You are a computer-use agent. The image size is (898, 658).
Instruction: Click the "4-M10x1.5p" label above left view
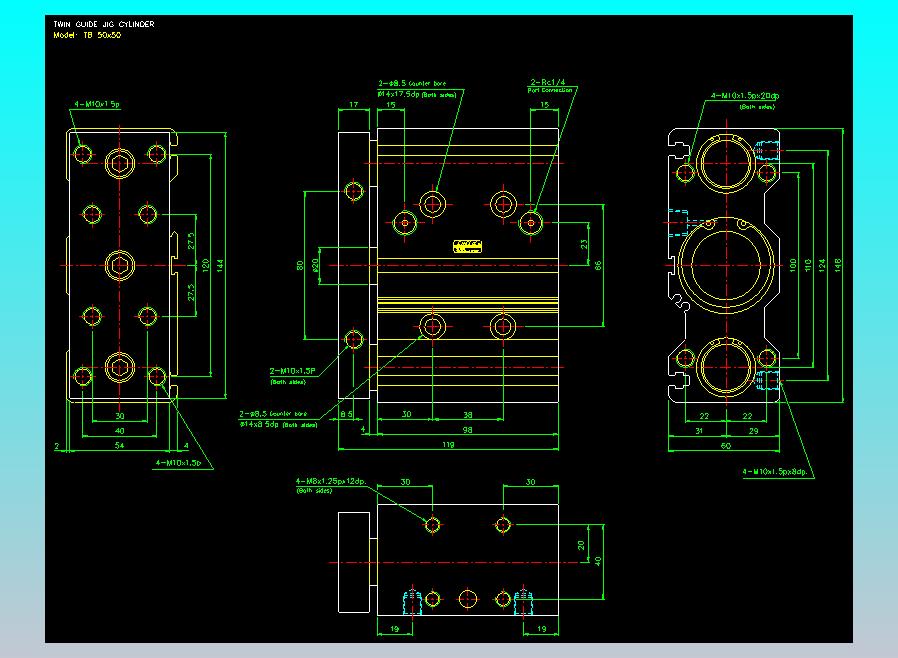click(x=96, y=103)
